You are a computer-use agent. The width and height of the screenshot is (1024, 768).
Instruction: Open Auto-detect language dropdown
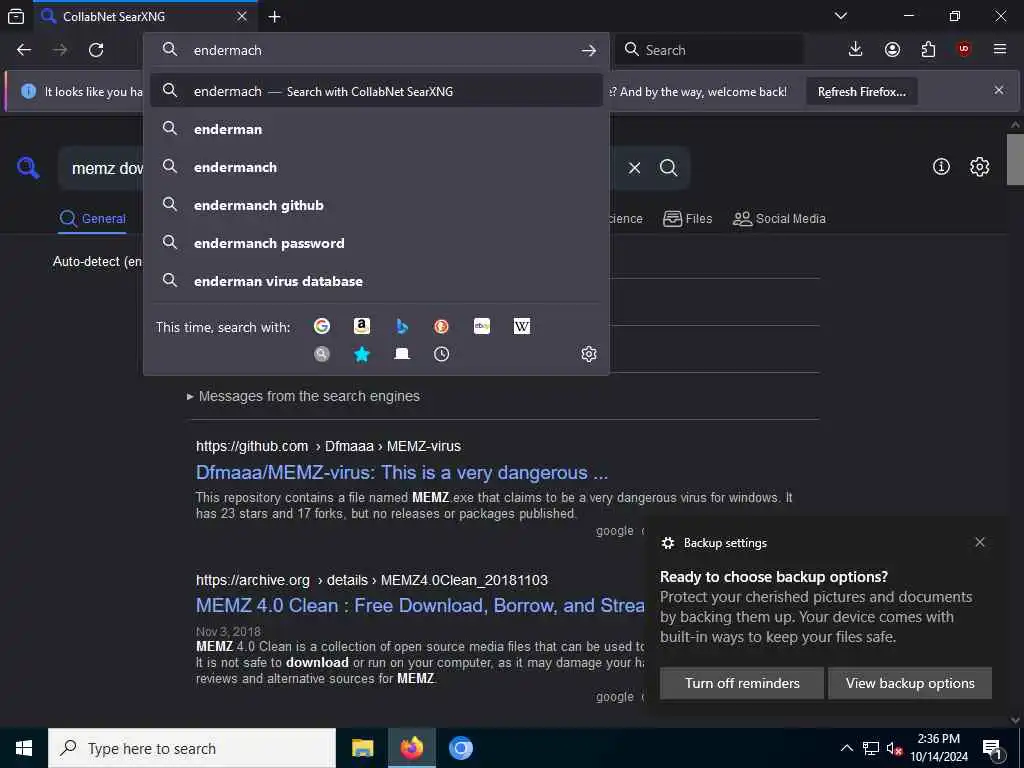98,261
